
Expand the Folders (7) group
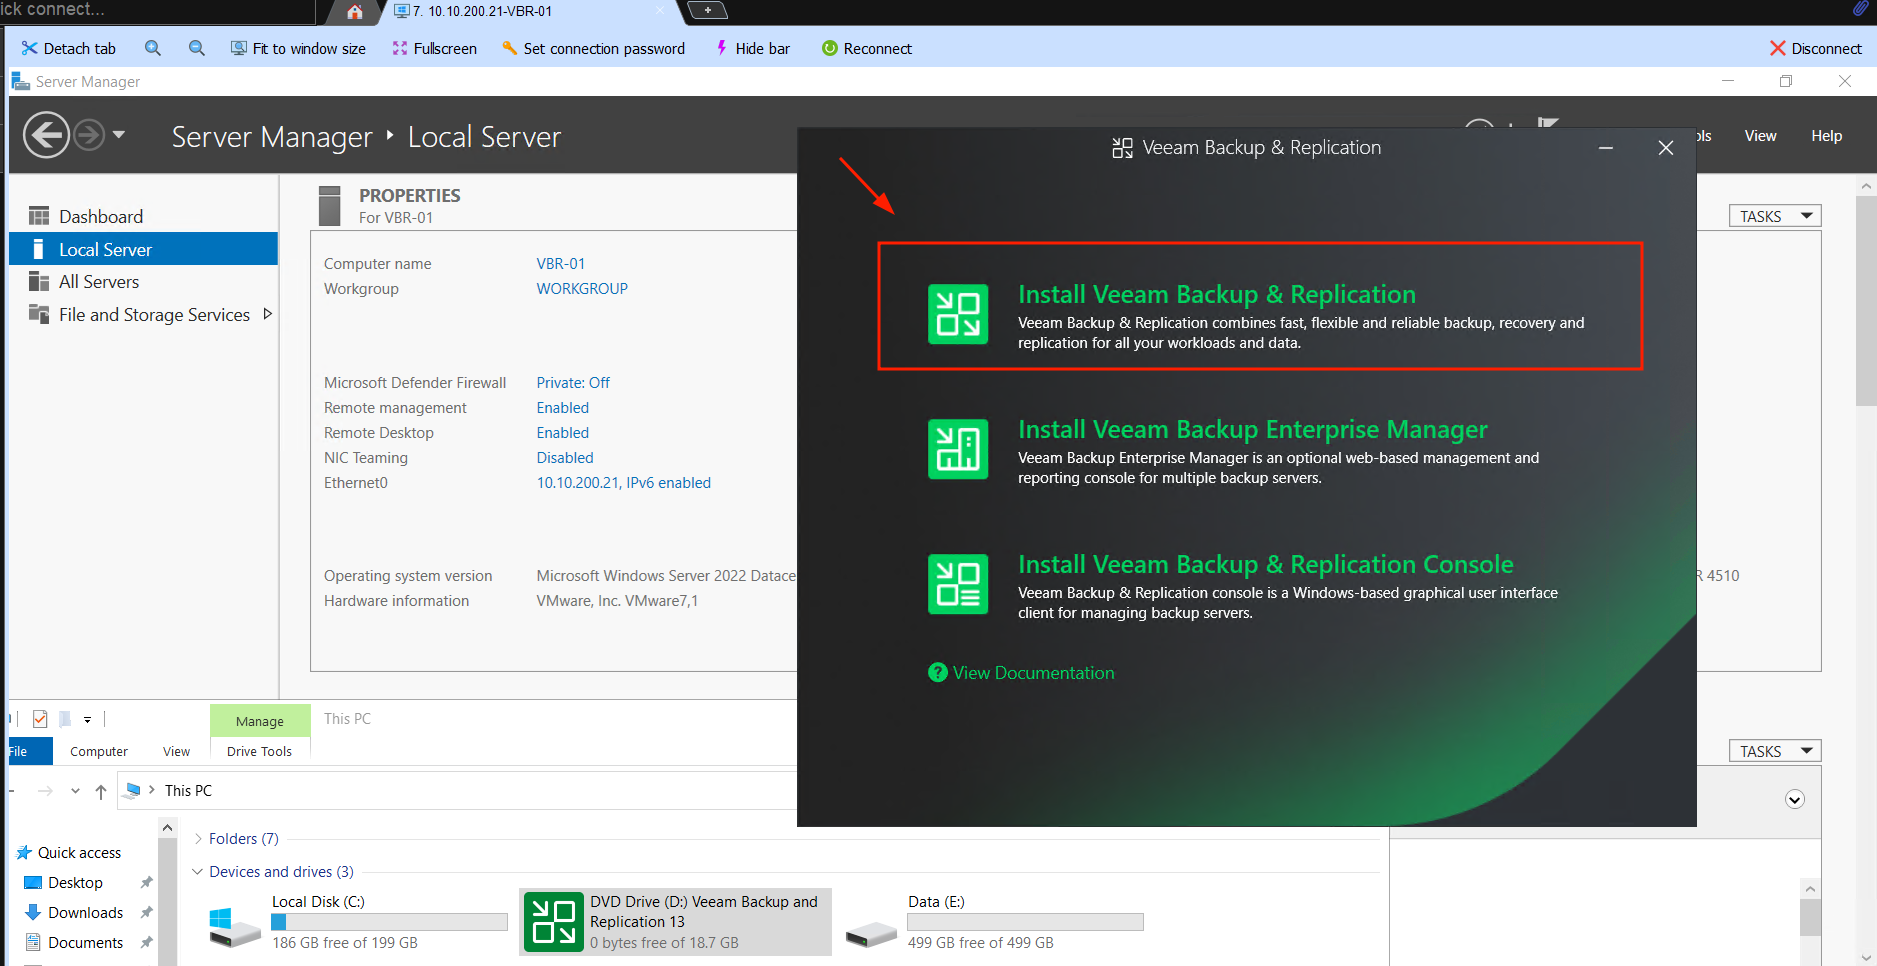click(x=198, y=839)
